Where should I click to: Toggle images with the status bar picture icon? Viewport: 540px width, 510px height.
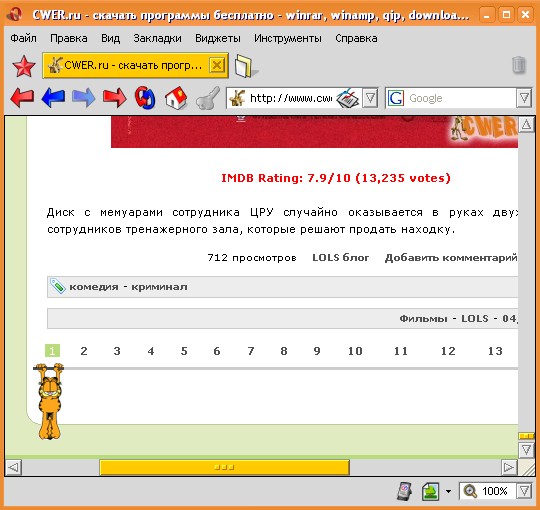point(431,491)
